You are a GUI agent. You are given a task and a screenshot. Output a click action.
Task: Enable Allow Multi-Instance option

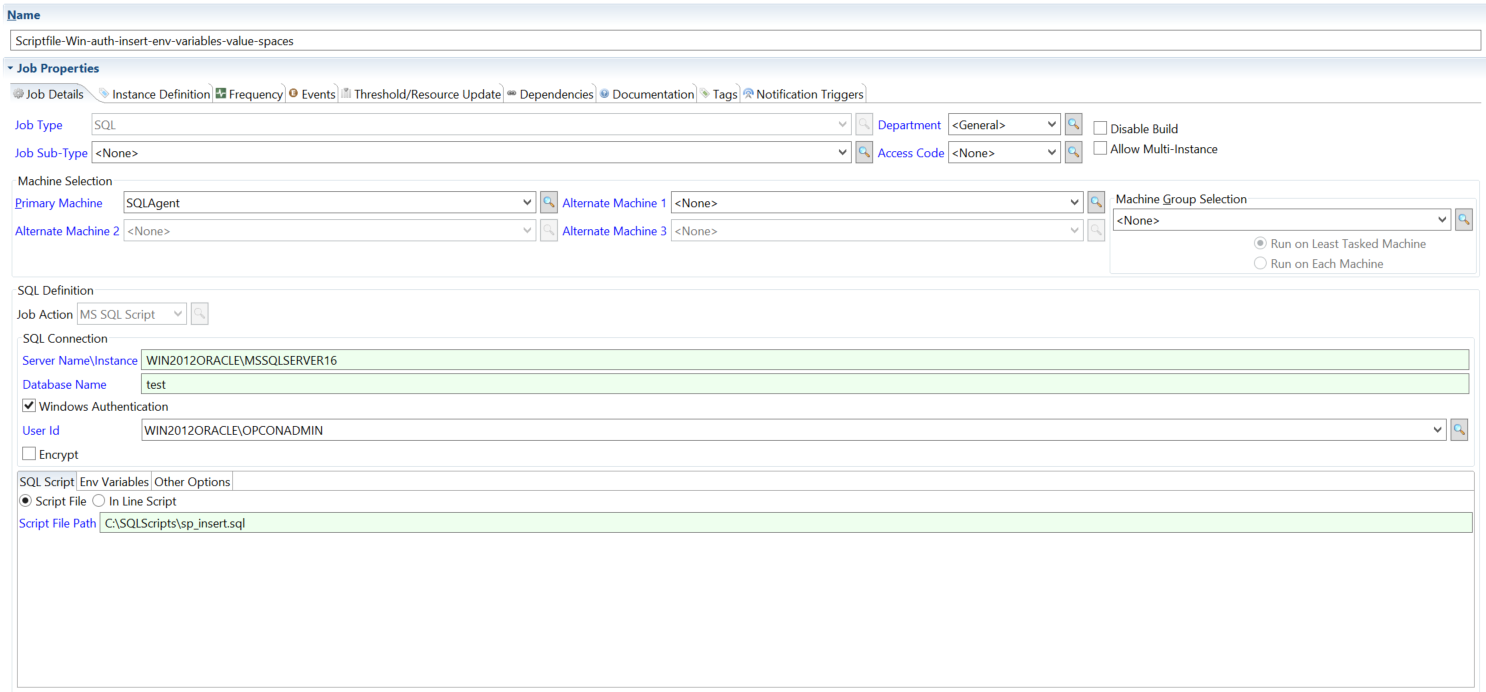pos(1100,149)
